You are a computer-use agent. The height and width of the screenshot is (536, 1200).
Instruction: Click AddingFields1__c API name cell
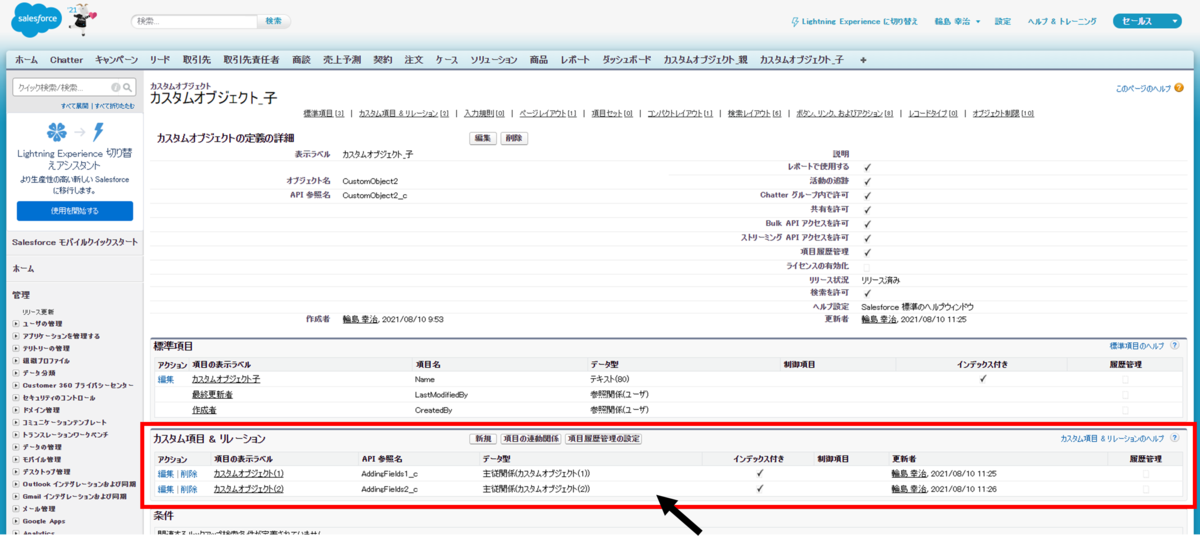390,473
